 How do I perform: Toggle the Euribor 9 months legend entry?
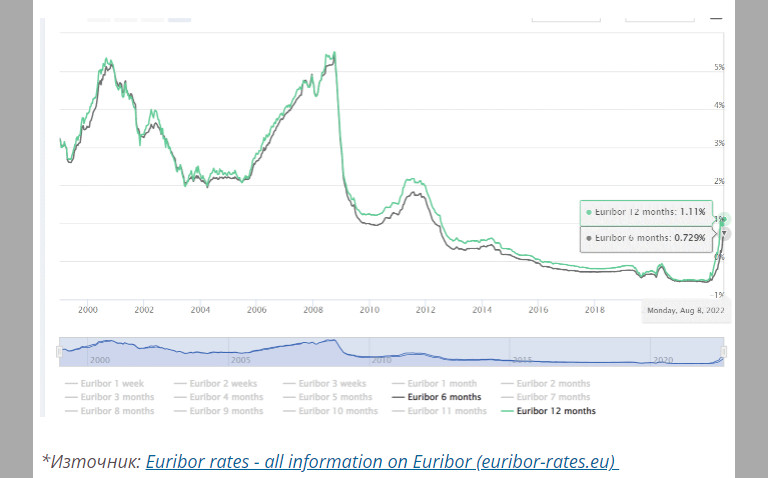(x=226, y=411)
